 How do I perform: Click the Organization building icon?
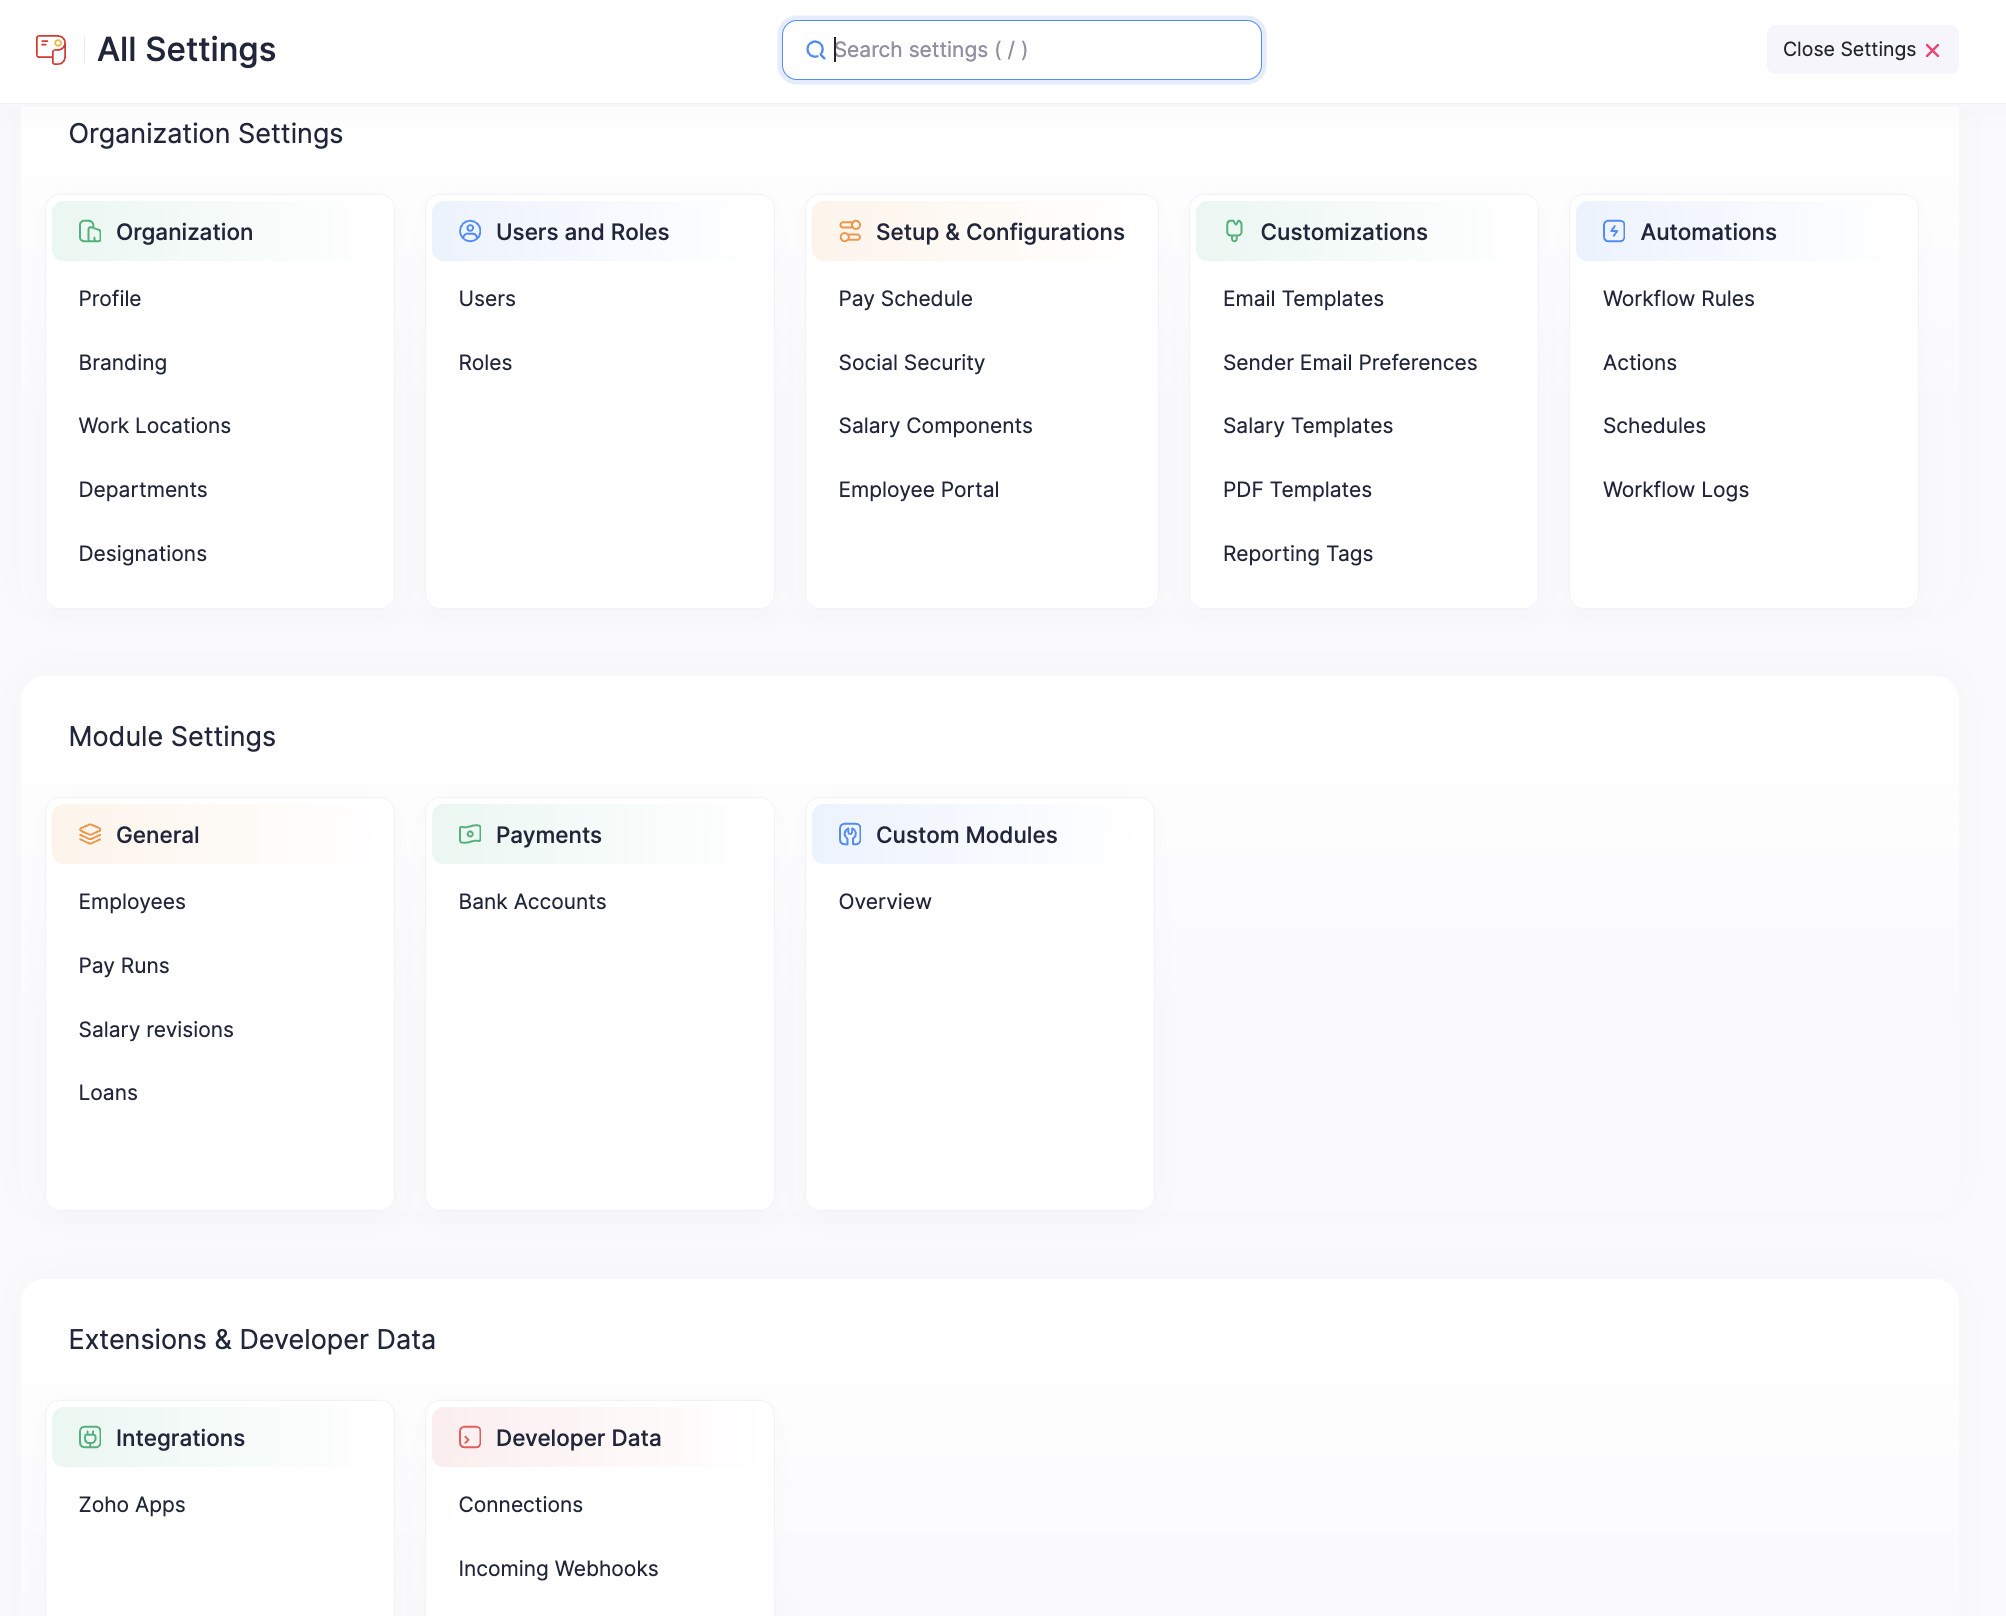pos(90,232)
